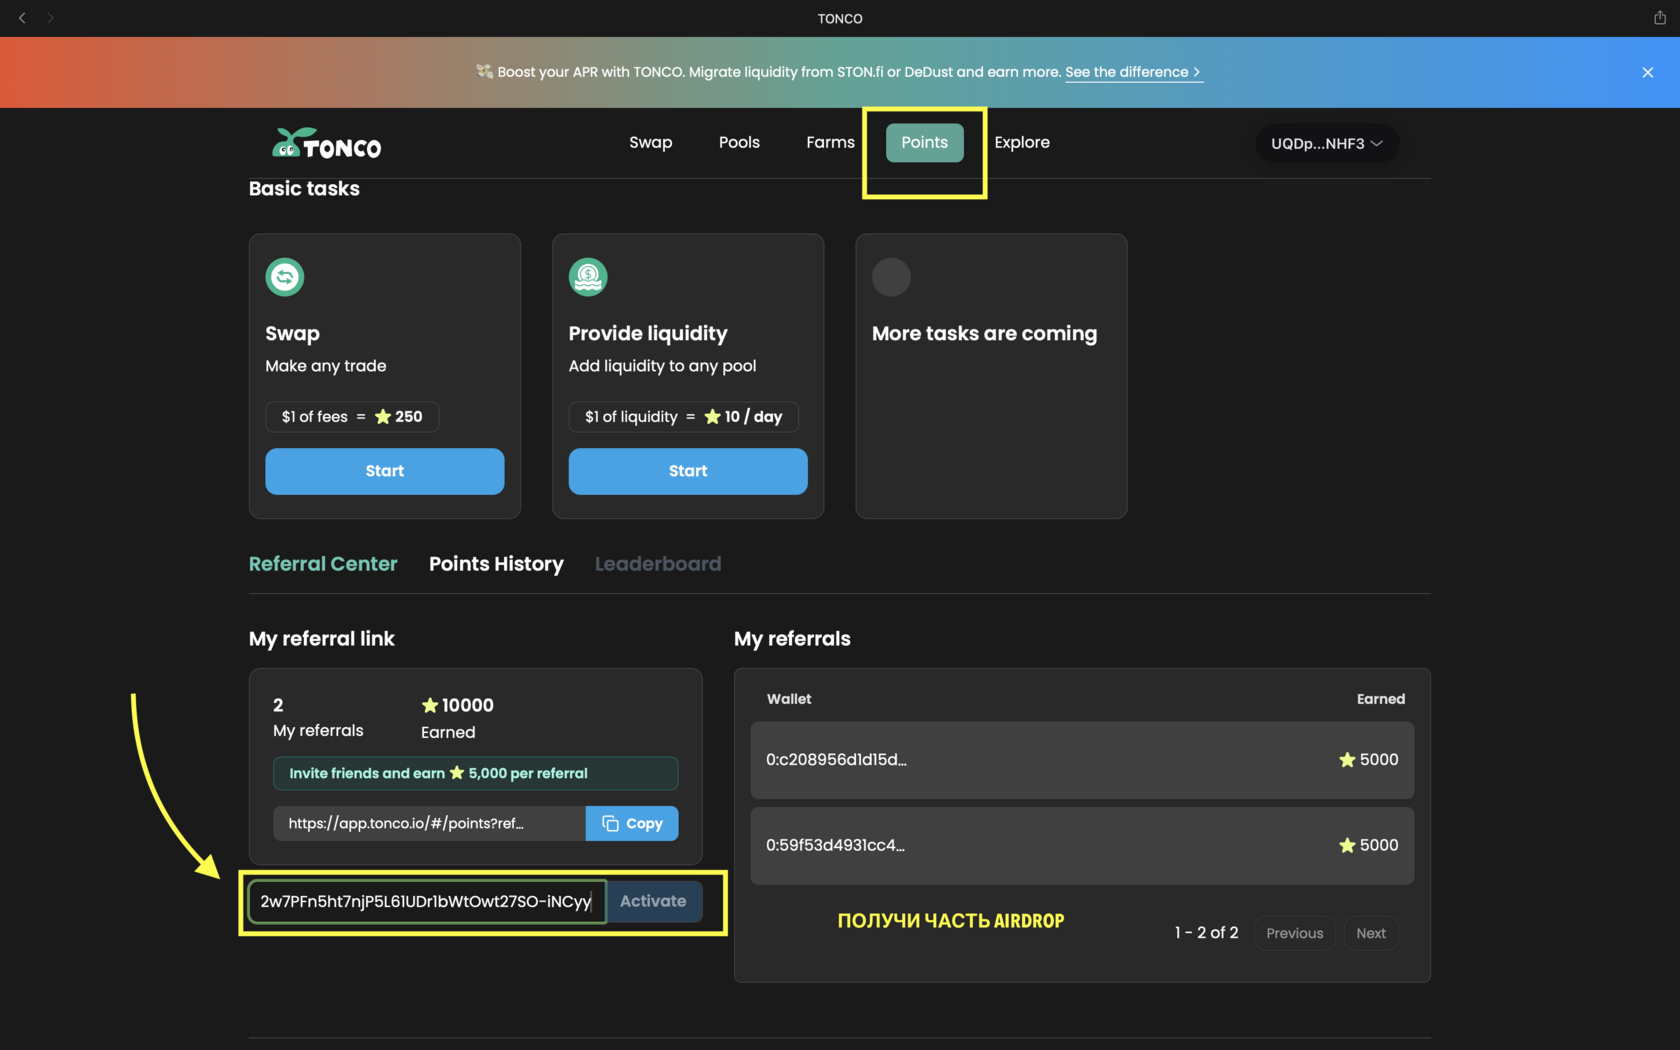The width and height of the screenshot is (1680, 1050).
Task: Click the grey placeholder icon for upcoming tasks
Action: (891, 277)
